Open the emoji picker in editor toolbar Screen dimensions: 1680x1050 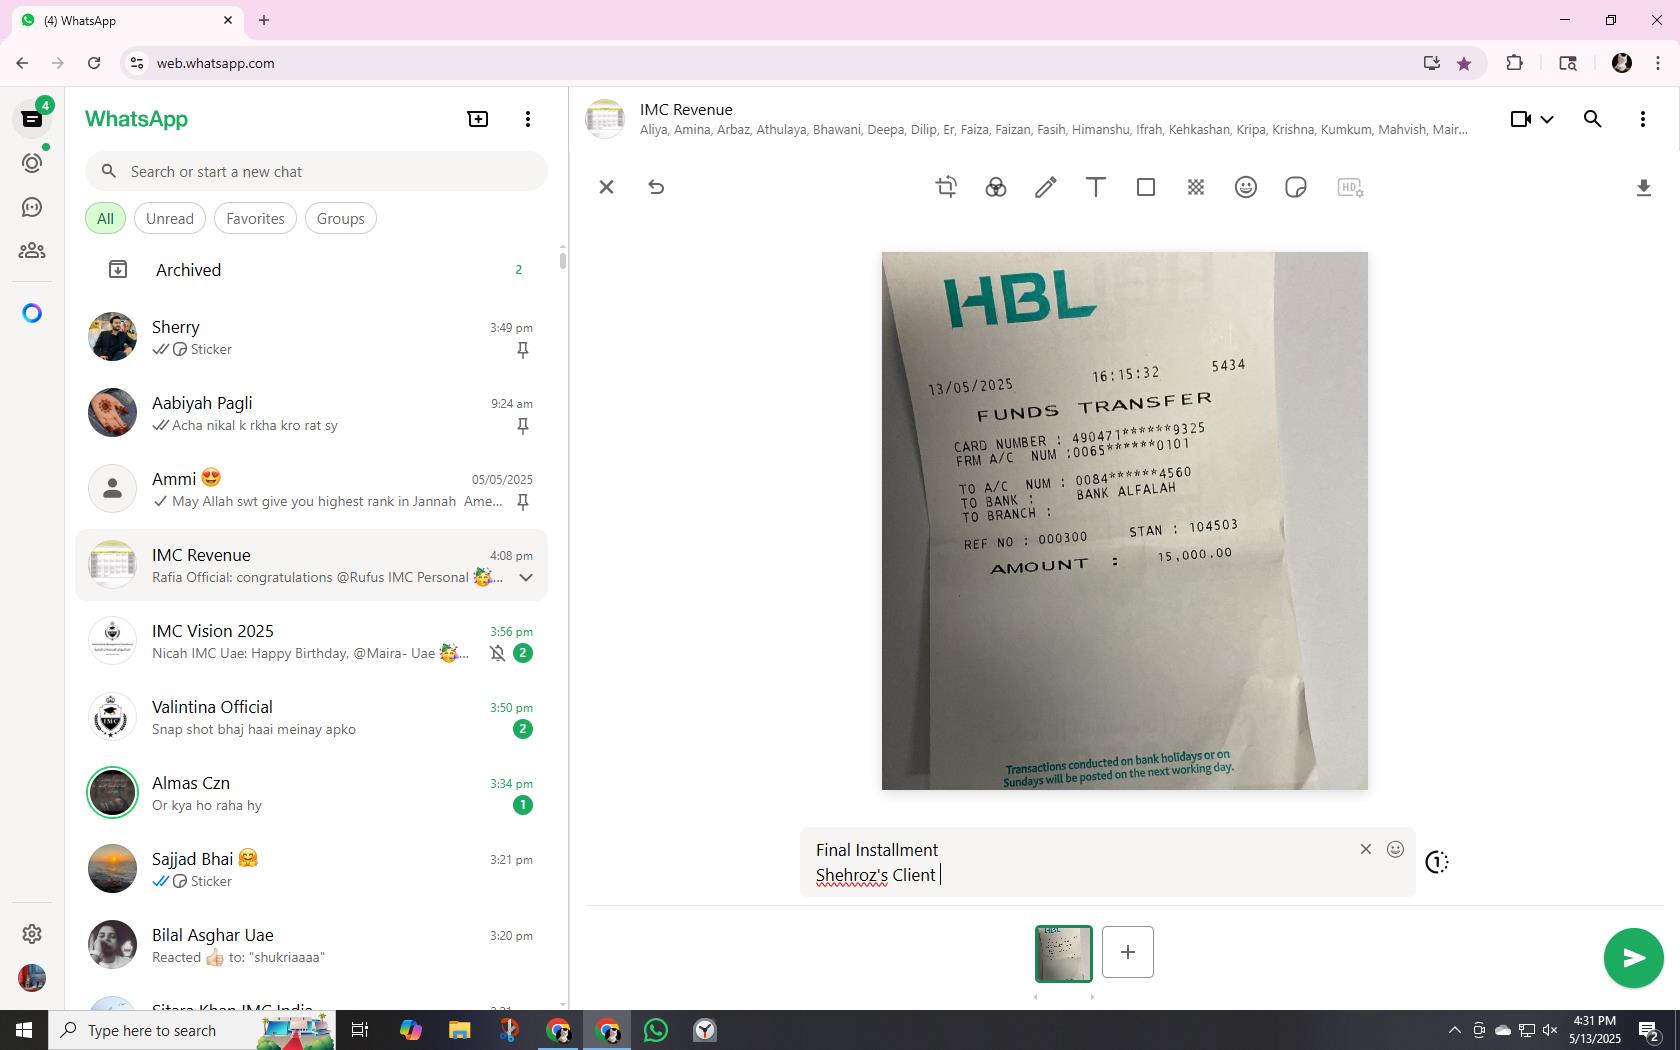click(x=1246, y=187)
